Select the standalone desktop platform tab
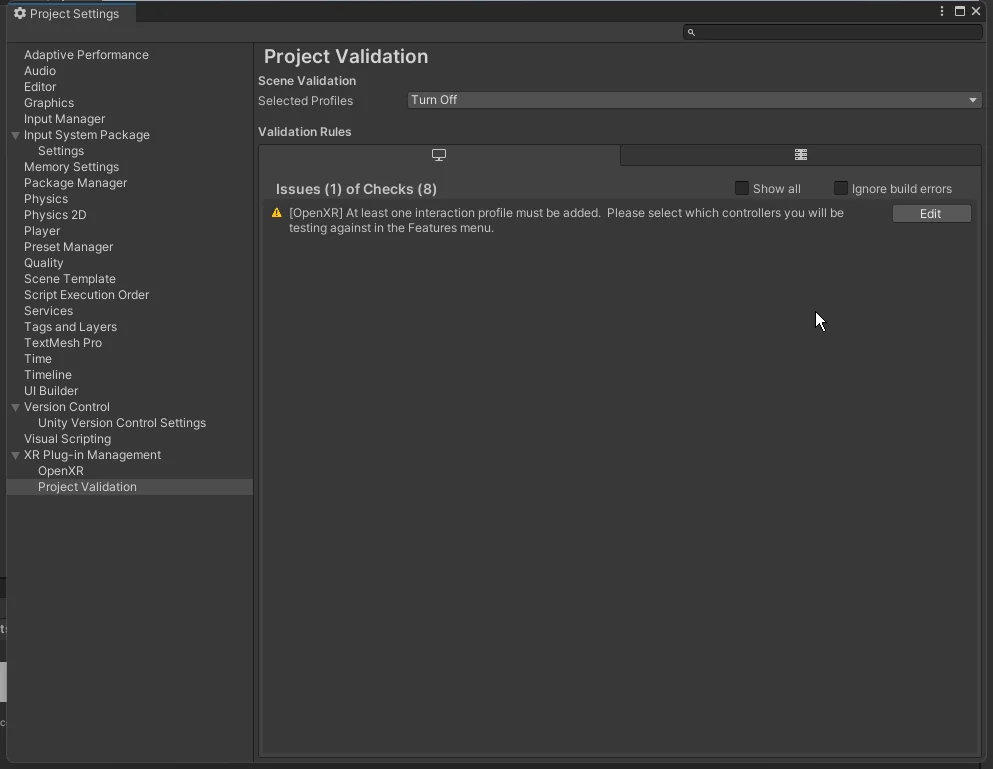The height and width of the screenshot is (769, 993). pos(439,155)
